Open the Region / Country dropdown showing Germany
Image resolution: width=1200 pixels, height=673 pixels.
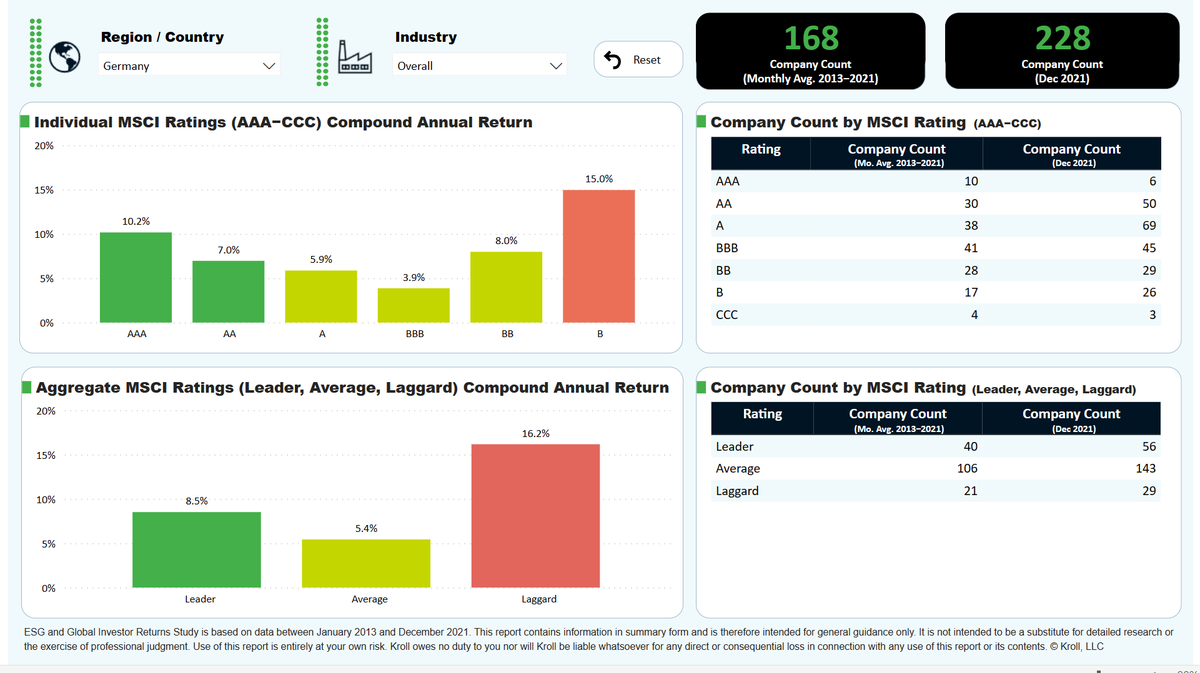190,66
